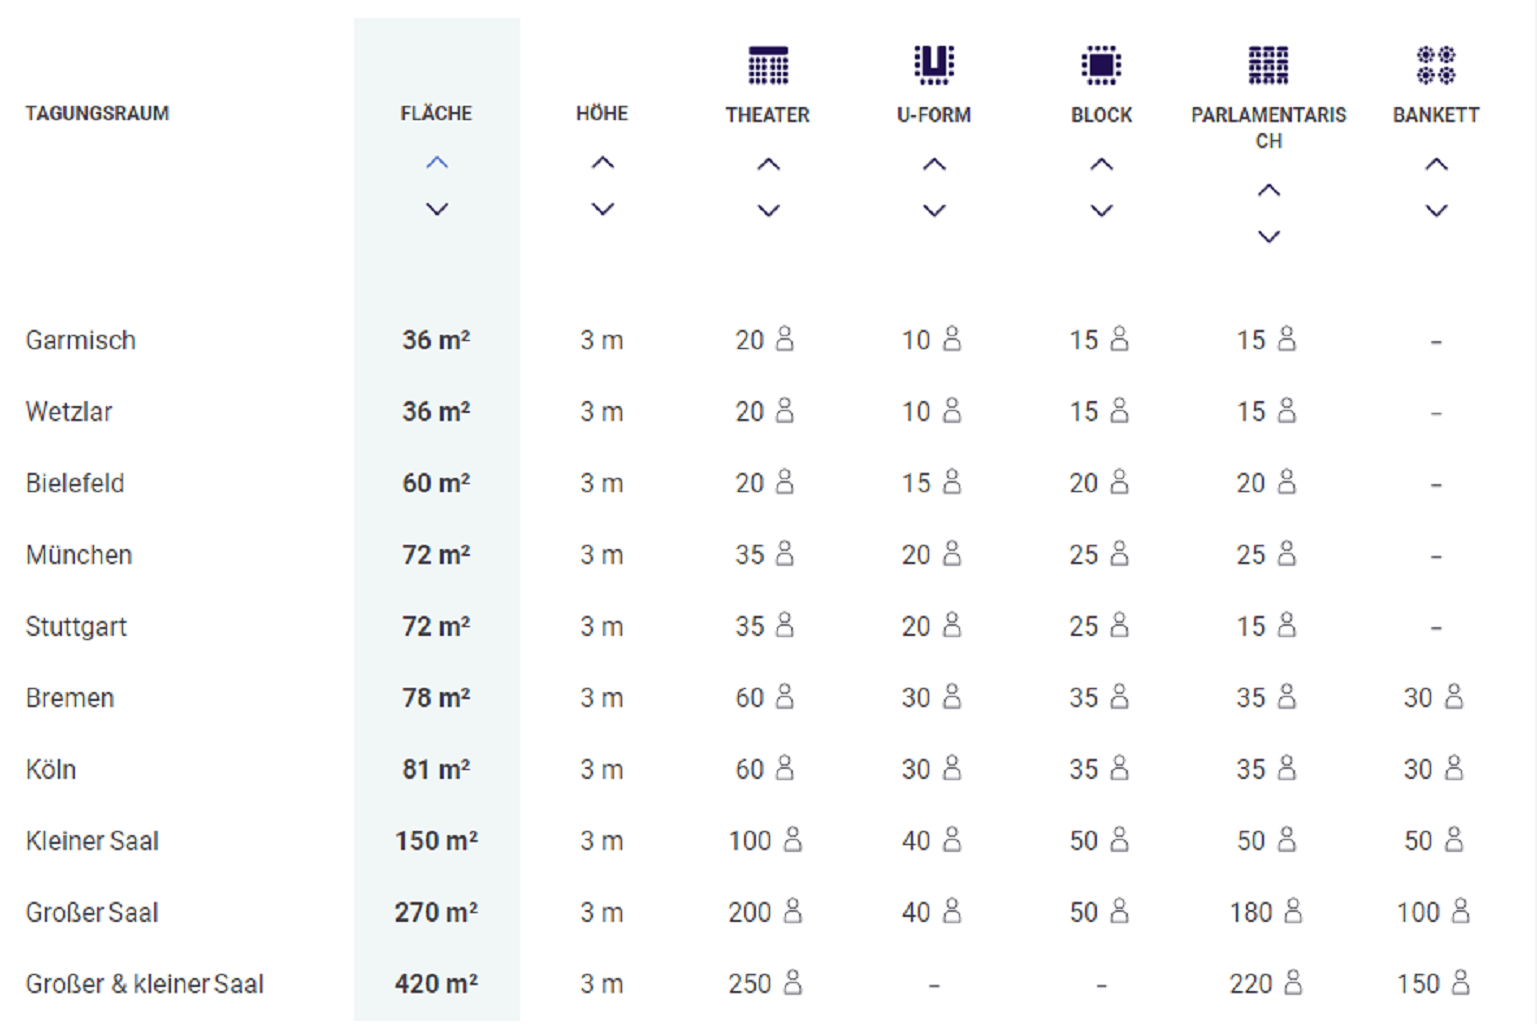Sort Block column descending with down chevron
1537x1024 pixels.
click(1101, 210)
